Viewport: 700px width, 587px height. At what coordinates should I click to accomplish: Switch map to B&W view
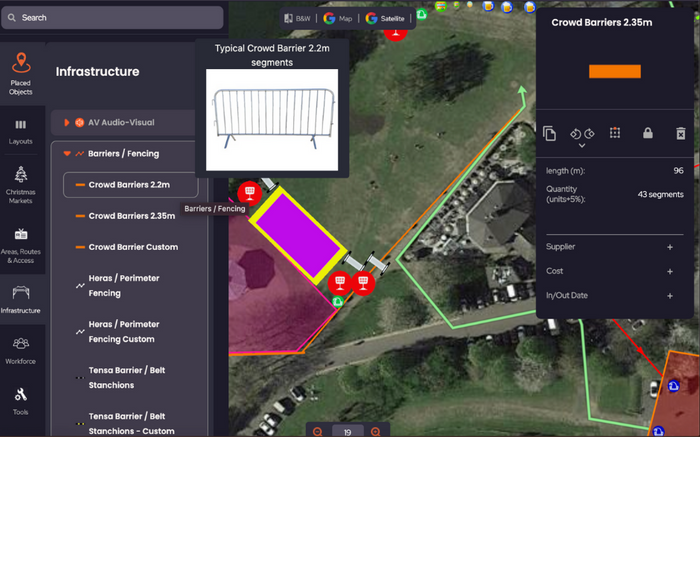[296, 18]
